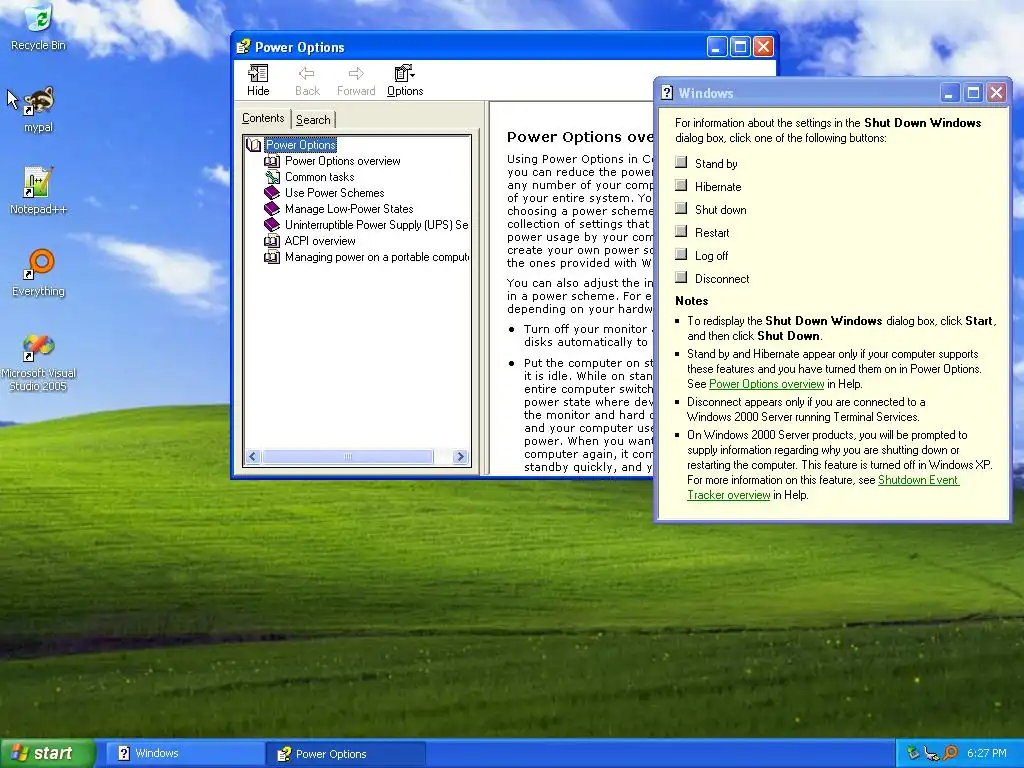This screenshot has width=1024, height=768.
Task: Select the mypal raccoon desktop icon
Action: tap(38, 110)
